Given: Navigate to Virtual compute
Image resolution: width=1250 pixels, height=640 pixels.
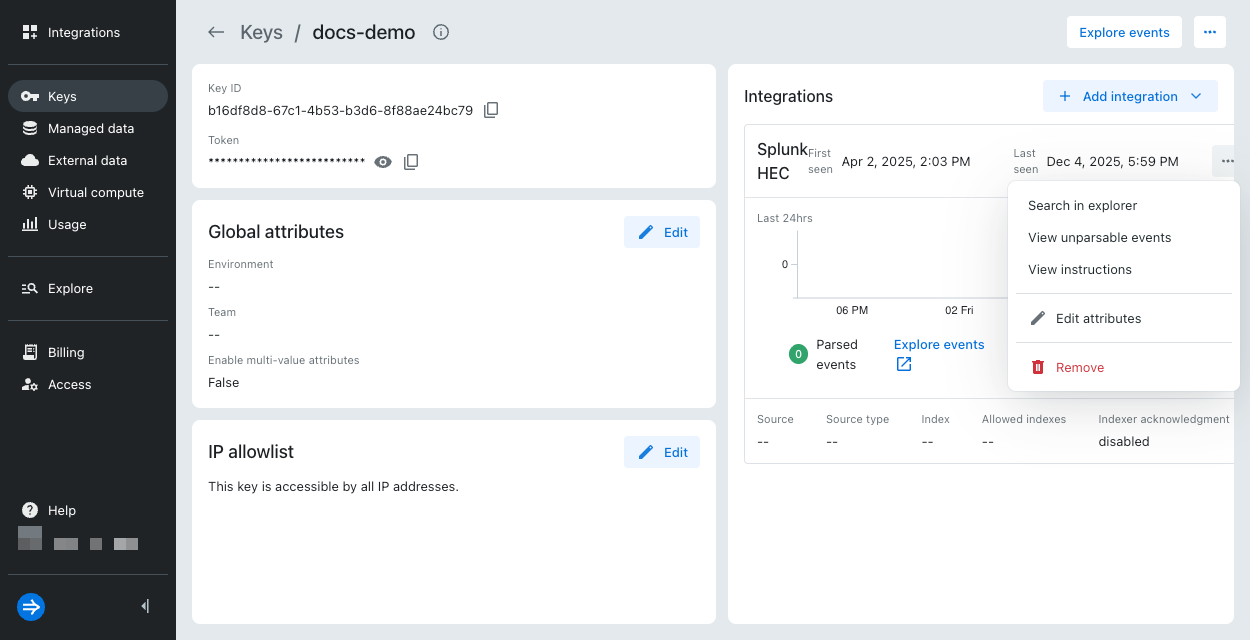Looking at the screenshot, I should [x=88, y=192].
